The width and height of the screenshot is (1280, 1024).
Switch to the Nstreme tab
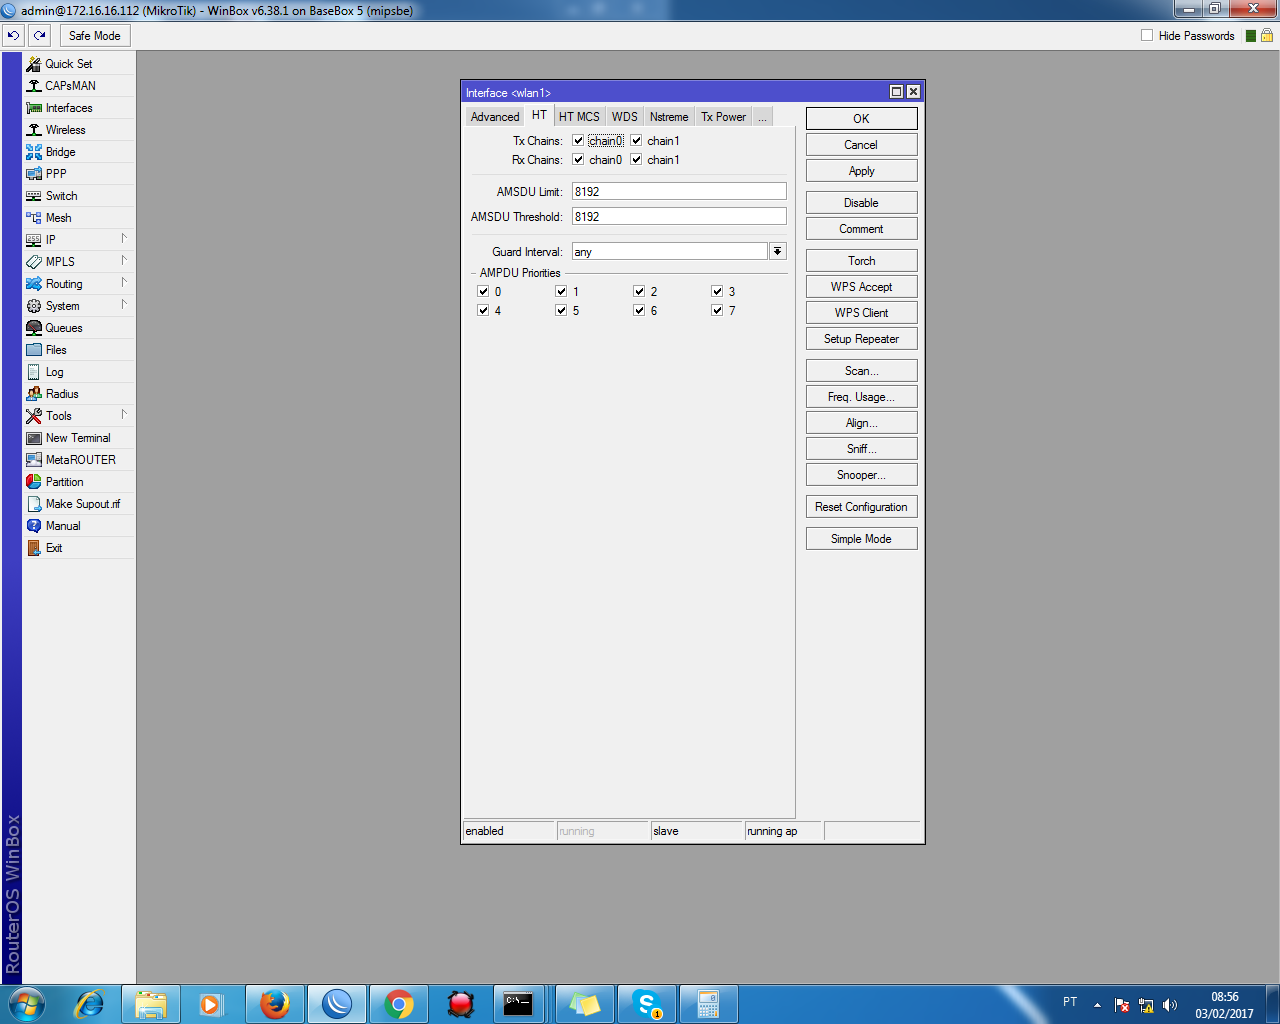pos(669,117)
